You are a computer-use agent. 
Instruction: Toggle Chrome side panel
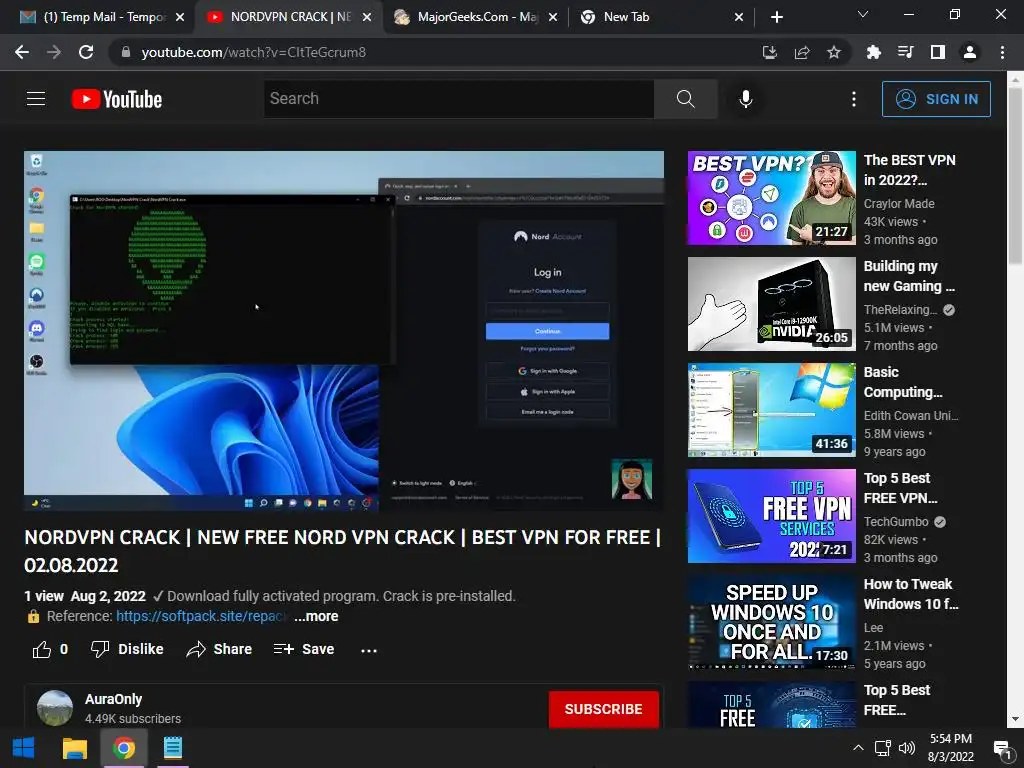938,52
